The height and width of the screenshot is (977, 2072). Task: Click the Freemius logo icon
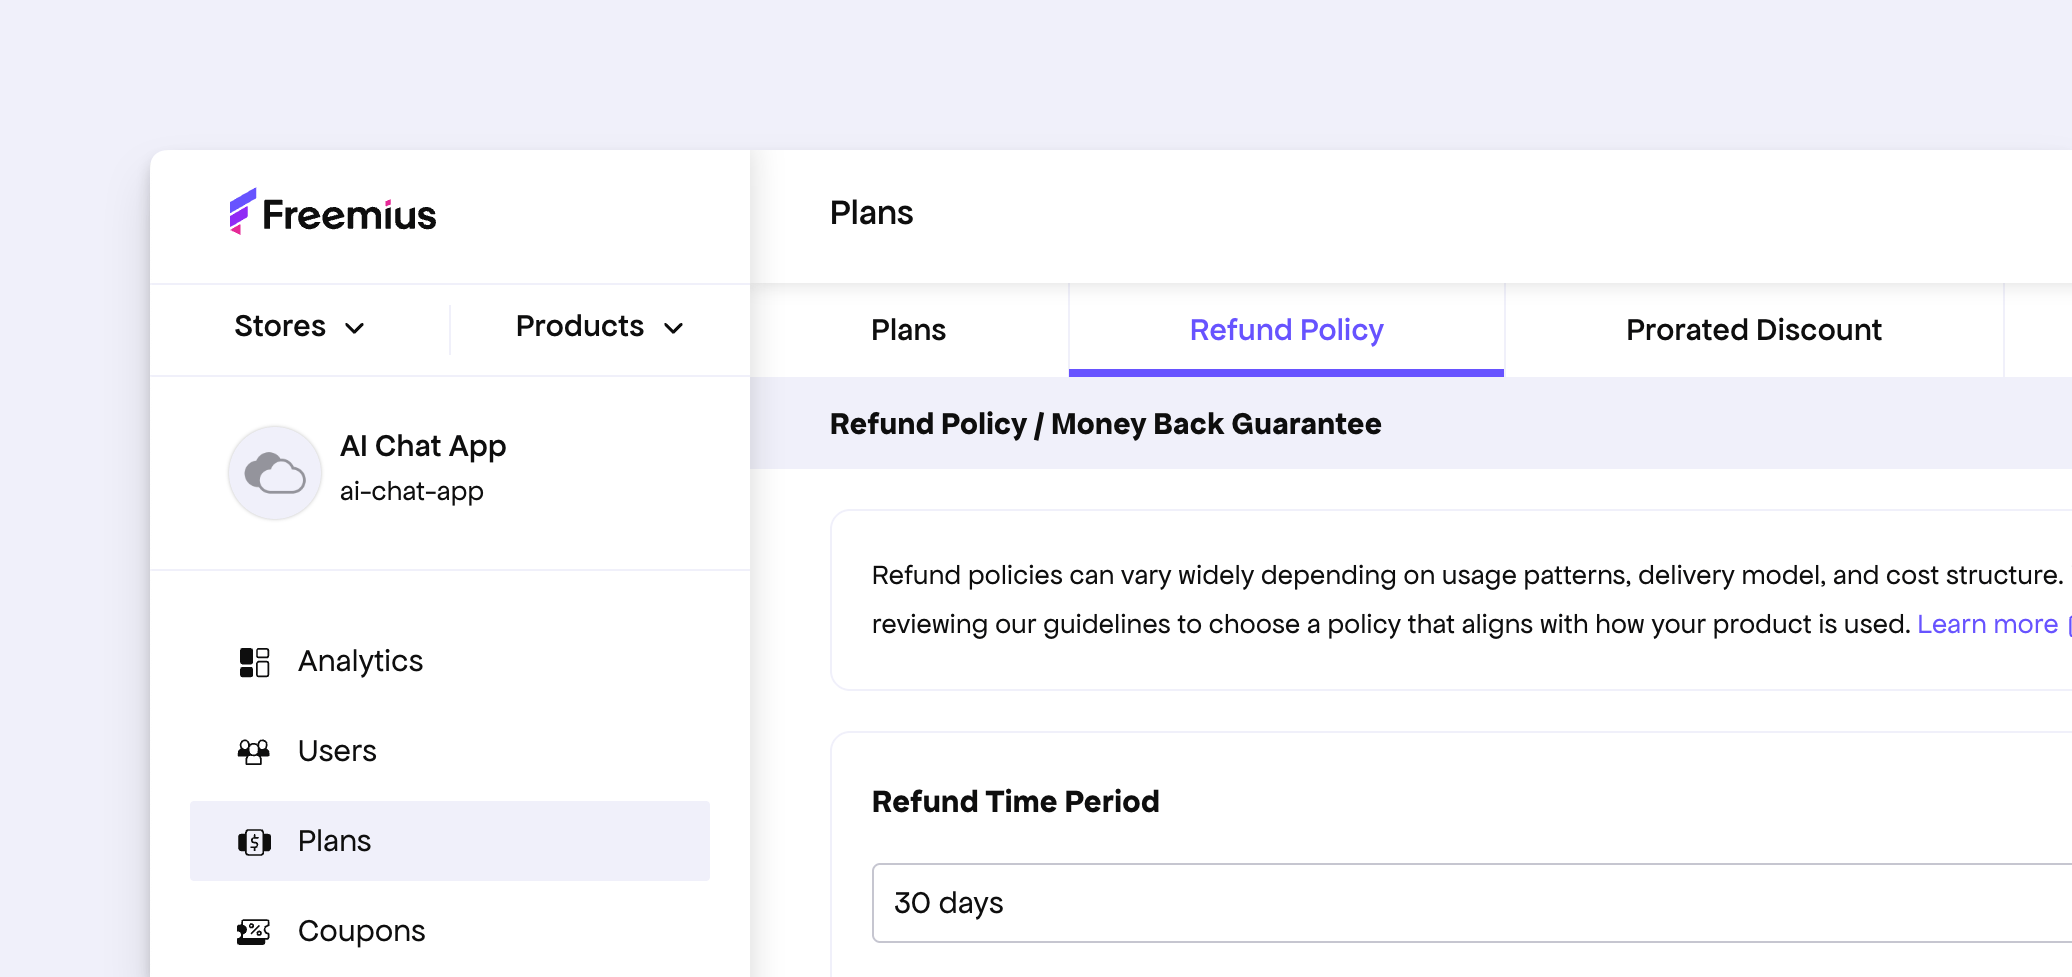tap(242, 211)
